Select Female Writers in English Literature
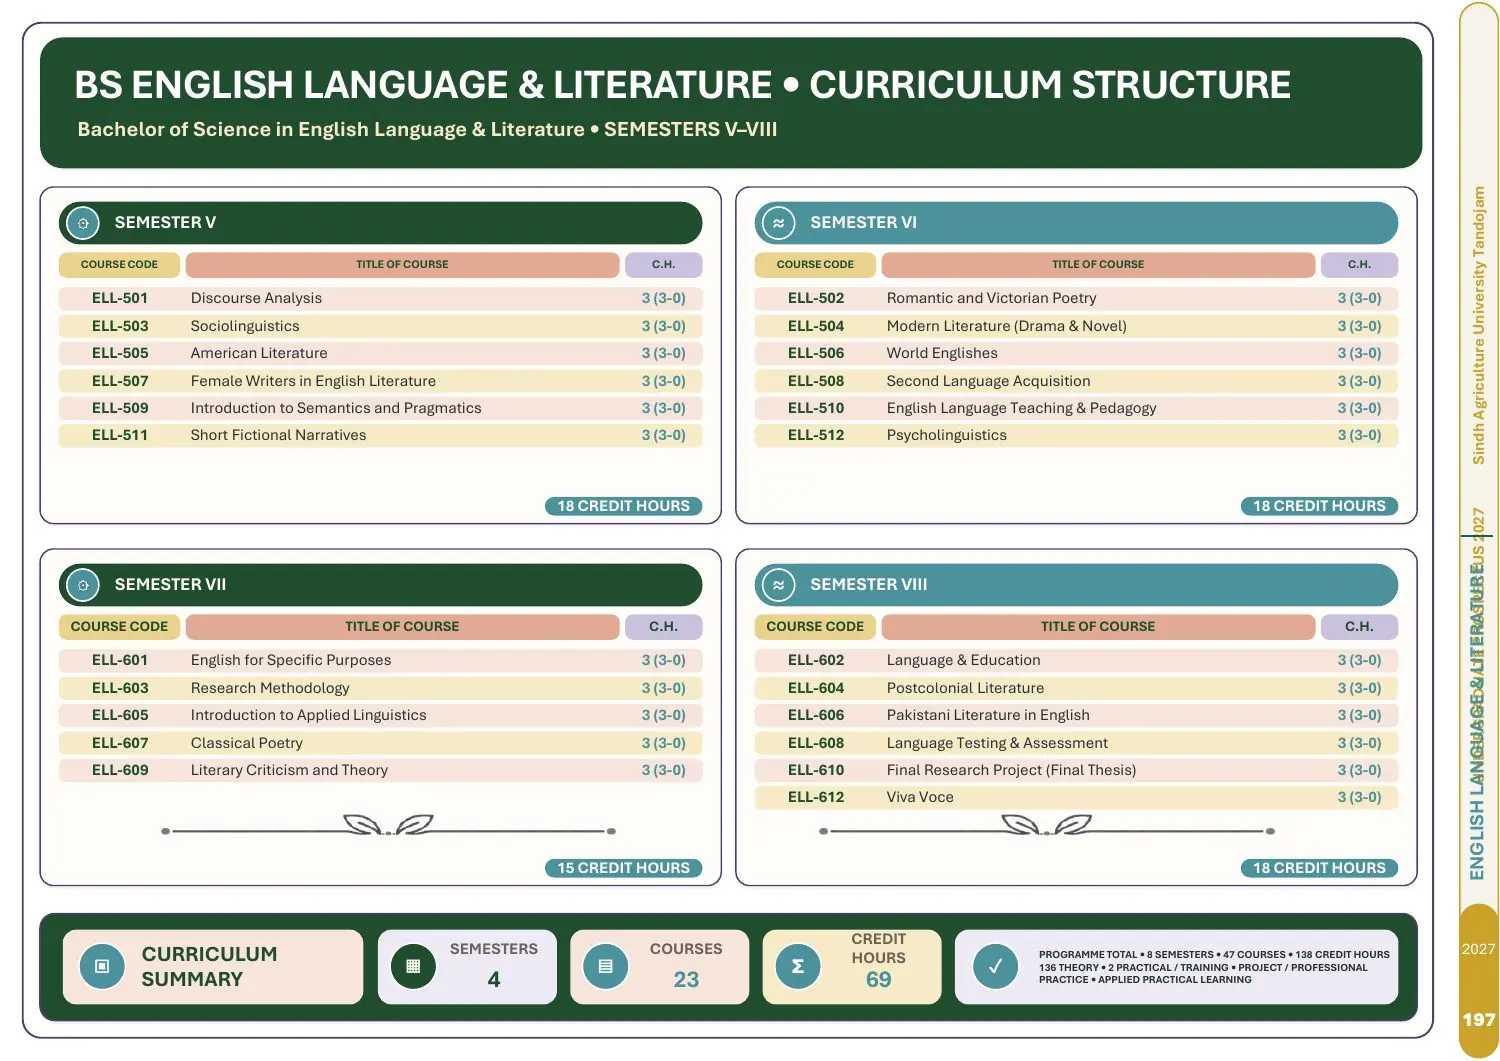Screen dimensions: 1500x1061 [313, 381]
